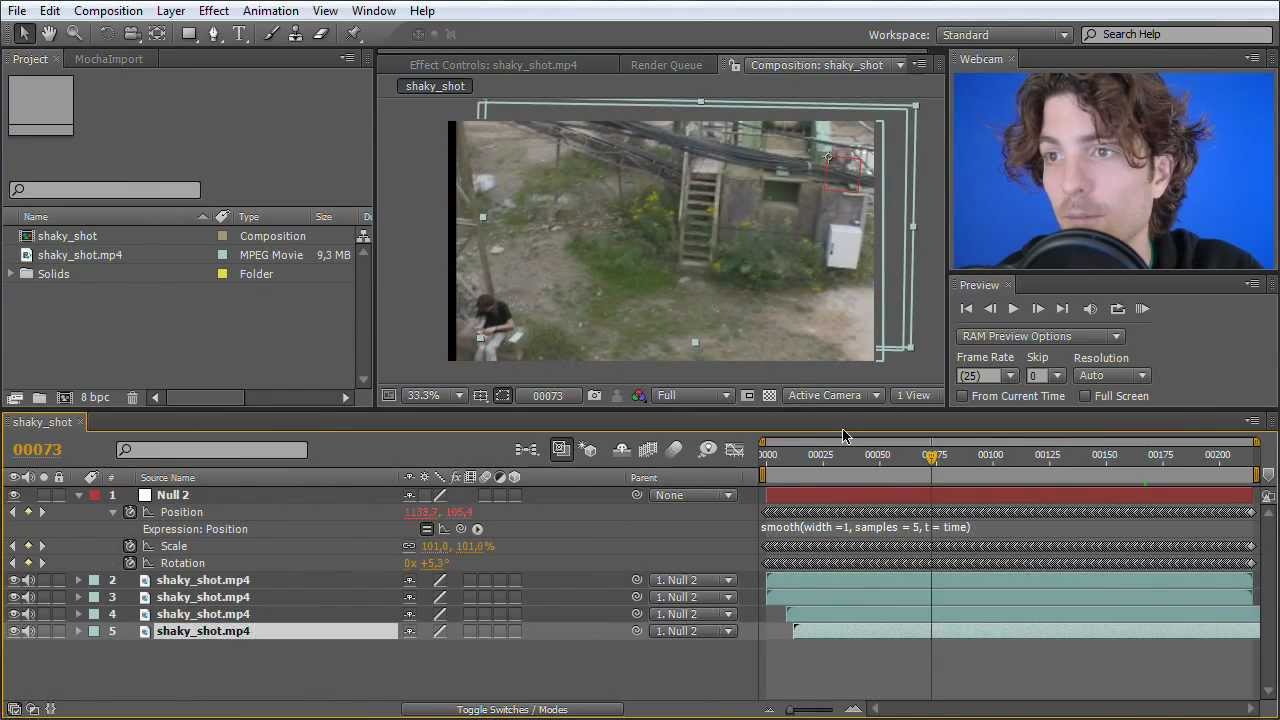Open Active Camera view dropdown
The width and height of the screenshot is (1280, 720).
[834, 396]
